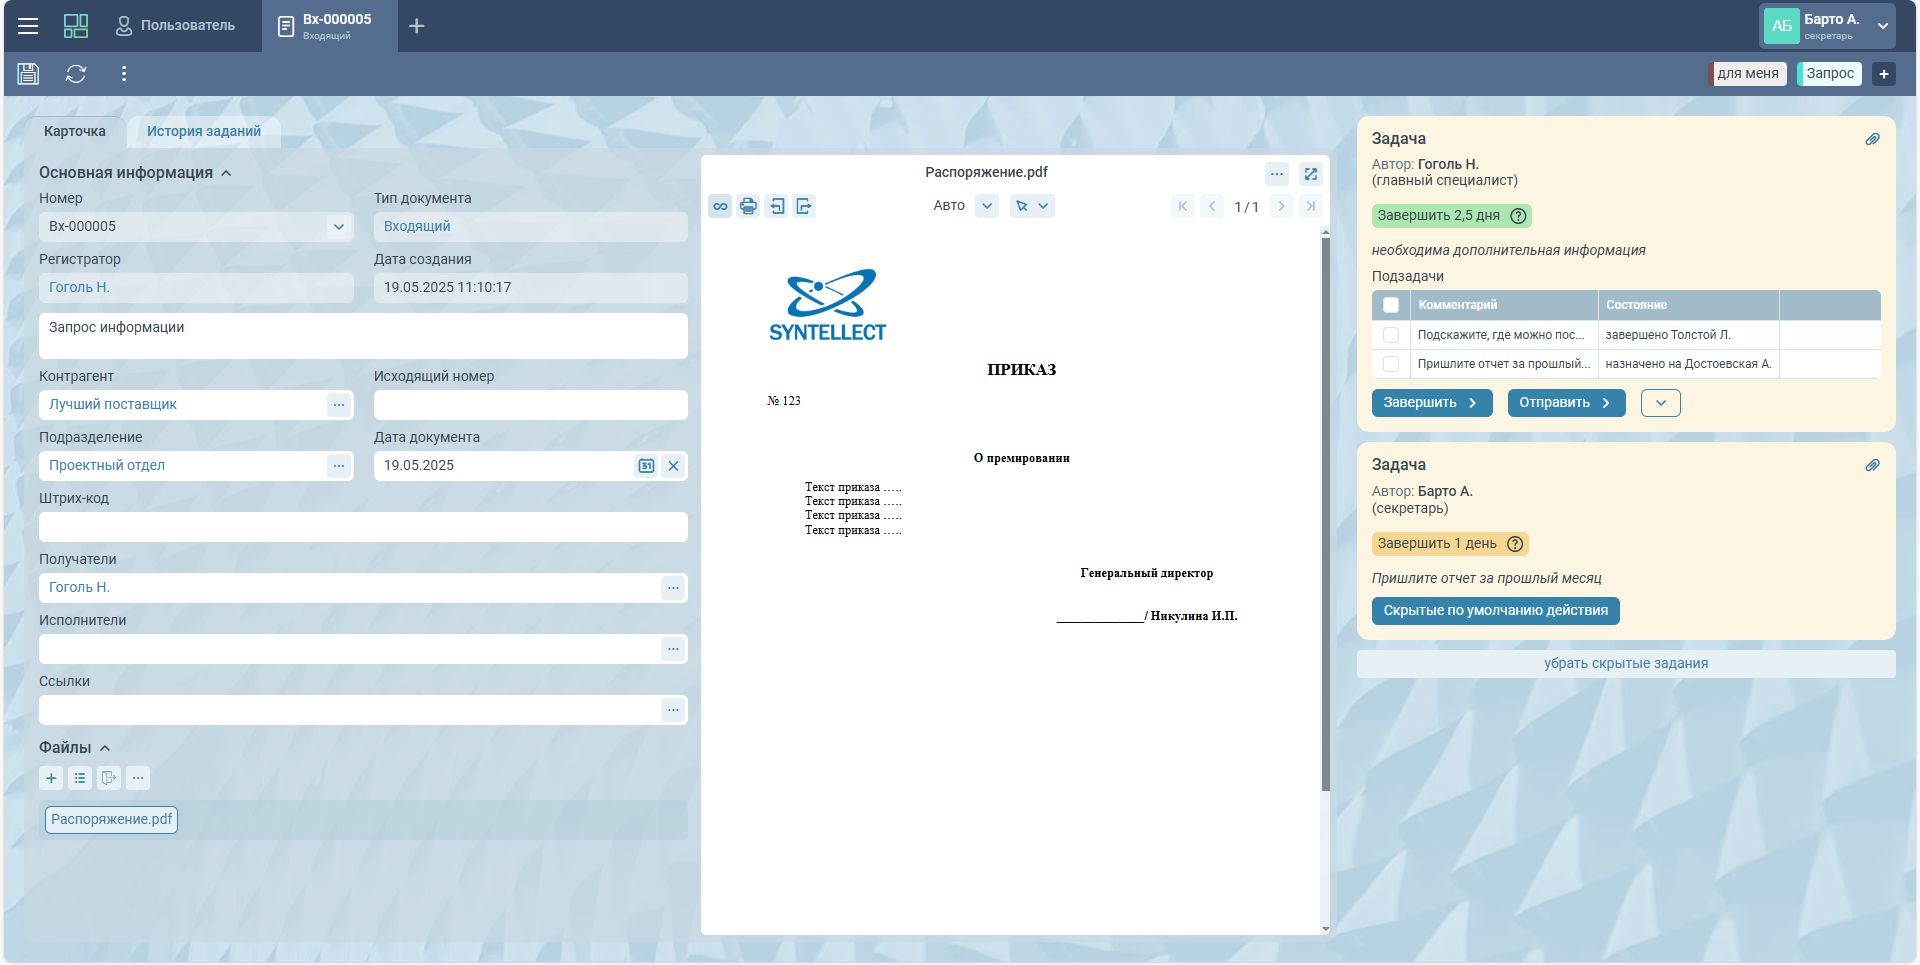Open the Номер Вх-000005 dropdown

pyautogui.click(x=338, y=227)
